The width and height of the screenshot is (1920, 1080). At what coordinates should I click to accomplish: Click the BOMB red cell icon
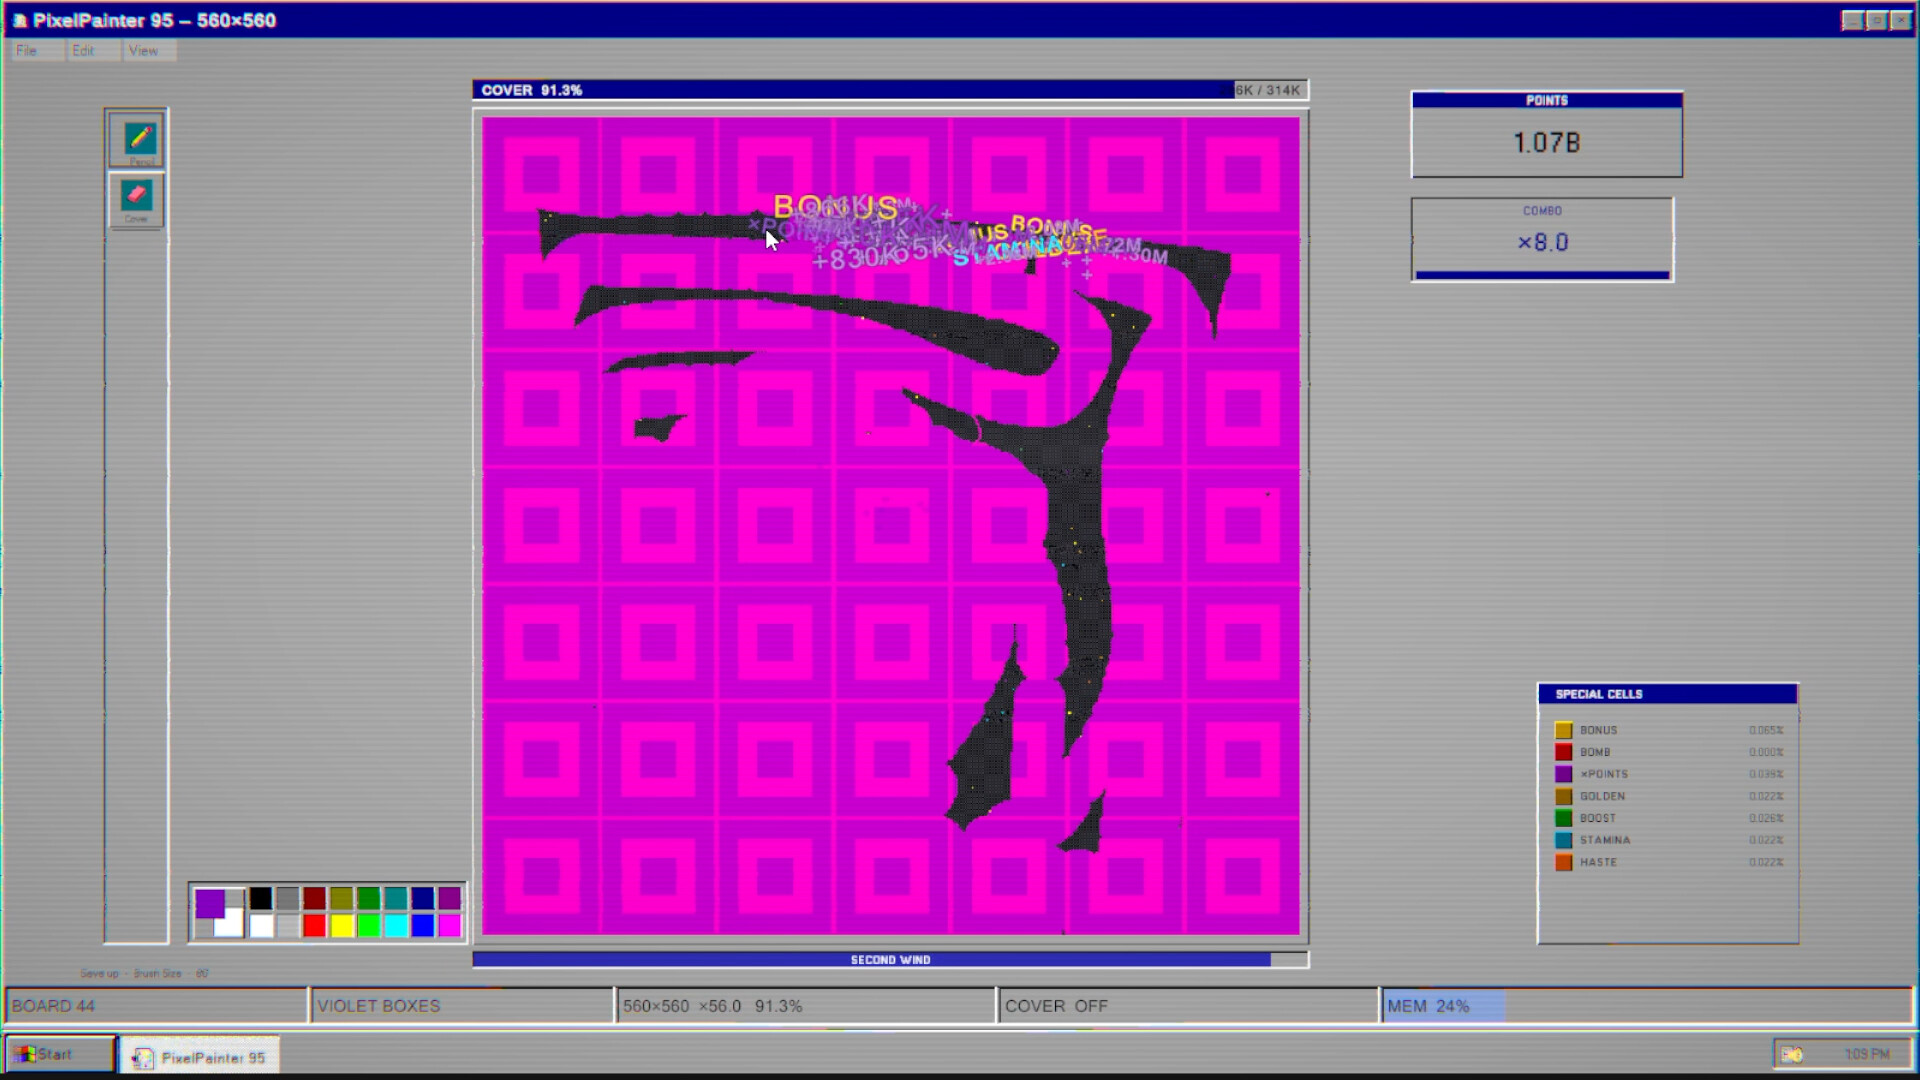click(1563, 753)
